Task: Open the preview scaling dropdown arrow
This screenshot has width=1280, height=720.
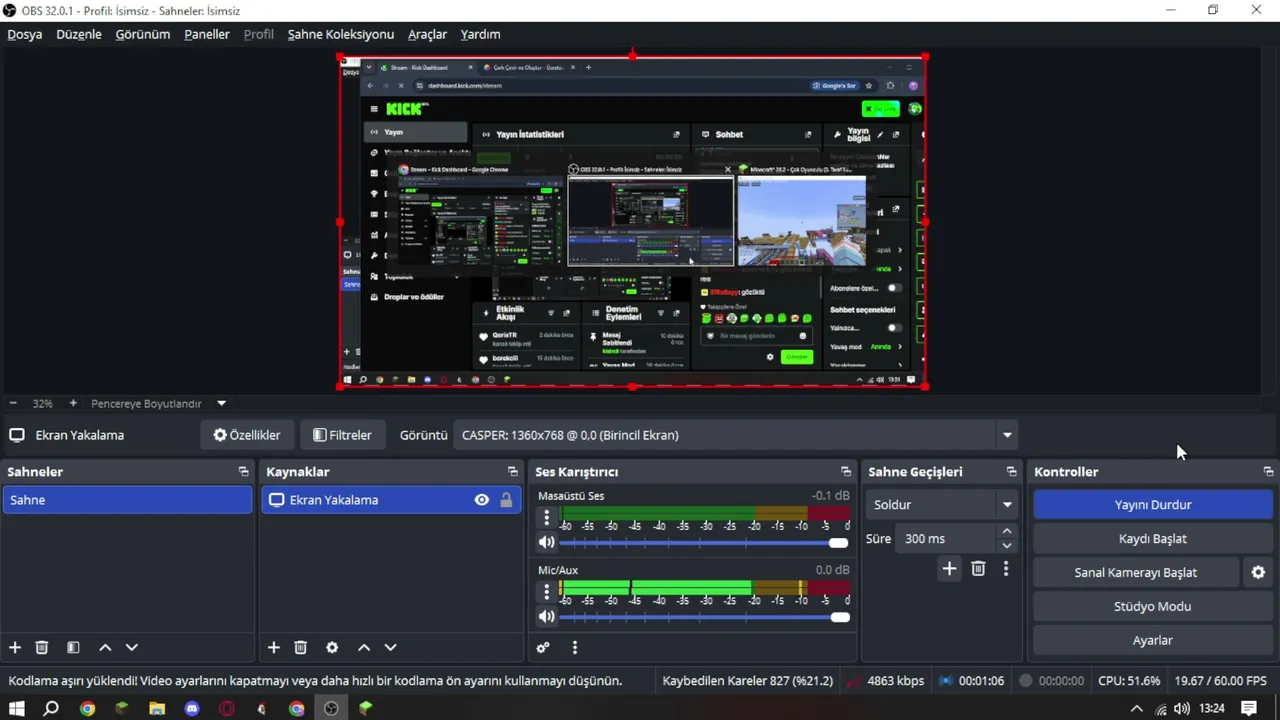Action: click(x=221, y=404)
